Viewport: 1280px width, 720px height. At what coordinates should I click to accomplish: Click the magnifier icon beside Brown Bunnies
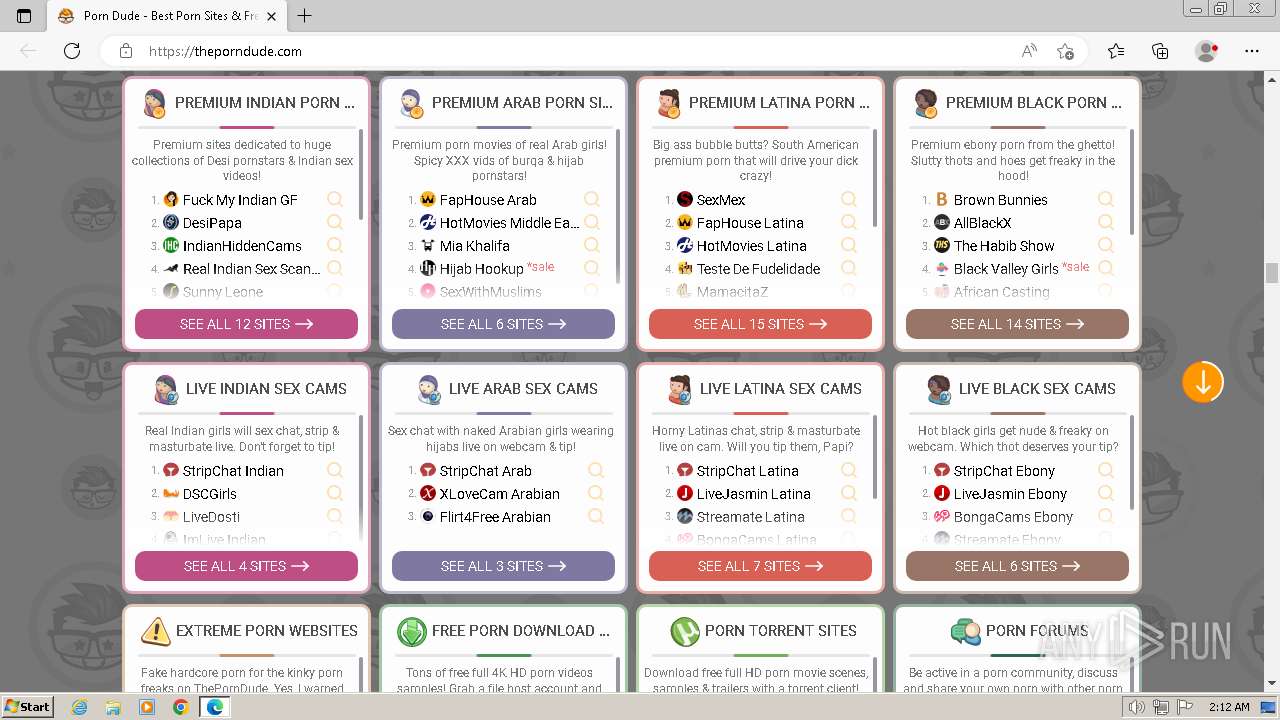[x=1106, y=199]
